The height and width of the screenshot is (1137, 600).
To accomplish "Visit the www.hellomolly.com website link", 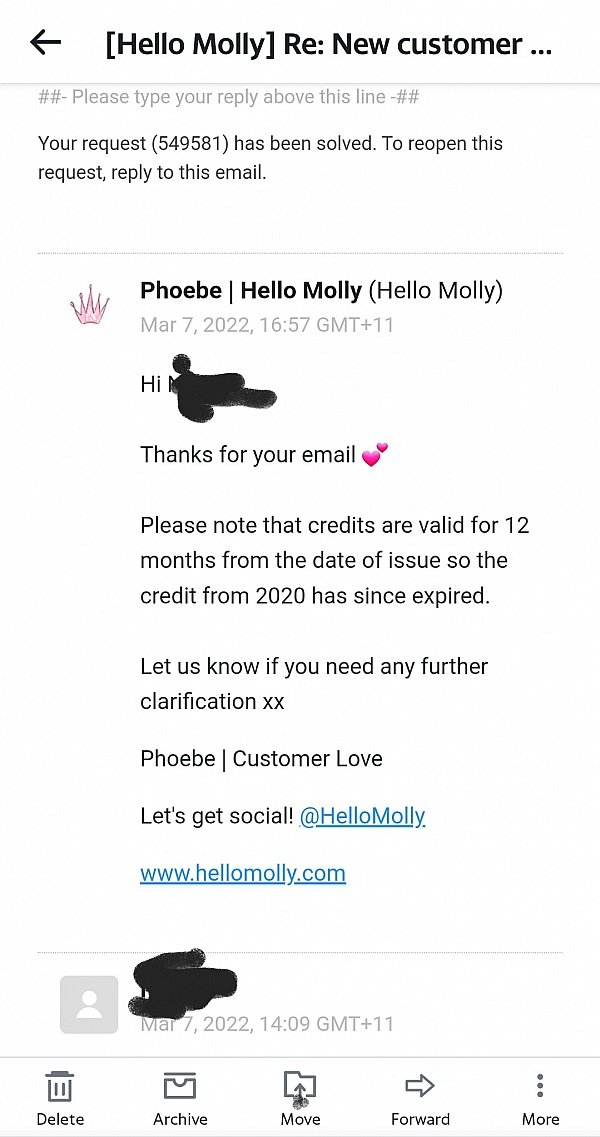I will [242, 873].
